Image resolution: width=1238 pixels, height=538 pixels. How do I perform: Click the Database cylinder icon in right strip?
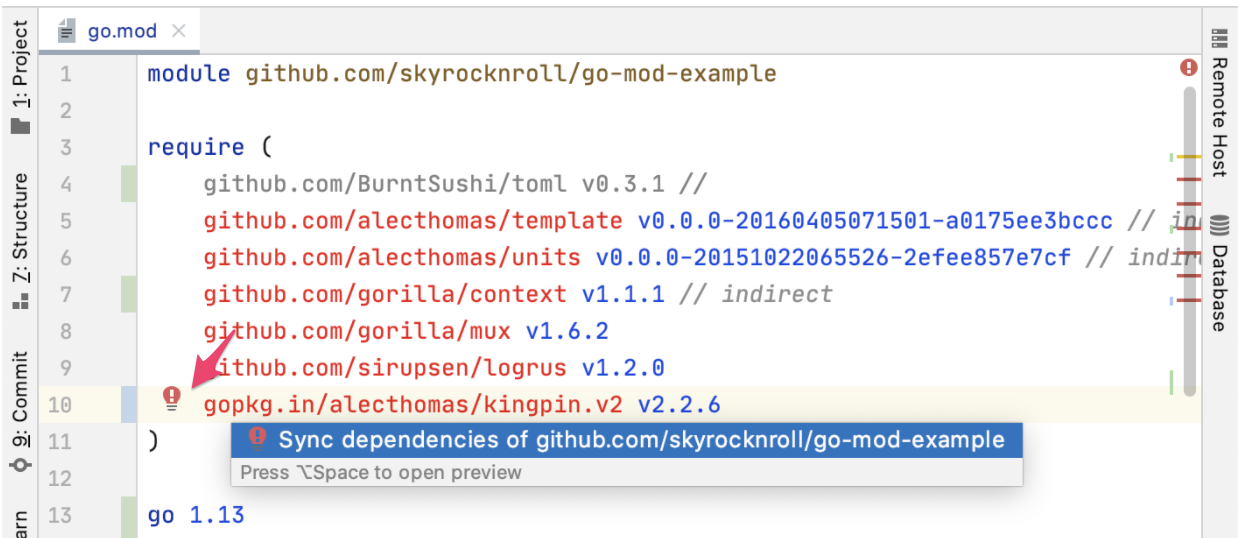point(1219,225)
